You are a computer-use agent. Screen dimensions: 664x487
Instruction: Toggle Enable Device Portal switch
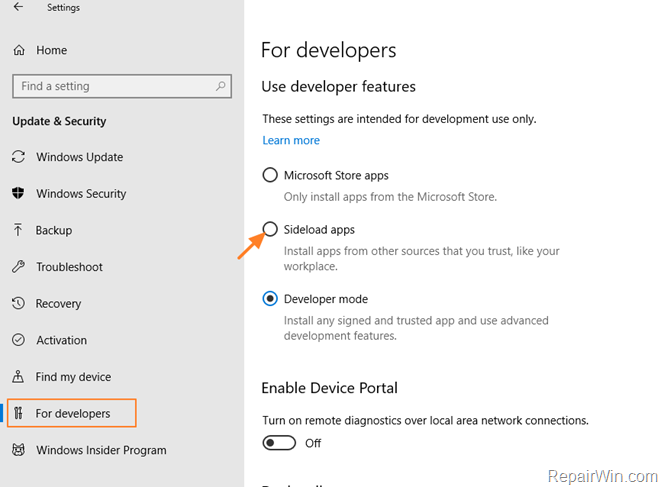pyautogui.click(x=279, y=443)
